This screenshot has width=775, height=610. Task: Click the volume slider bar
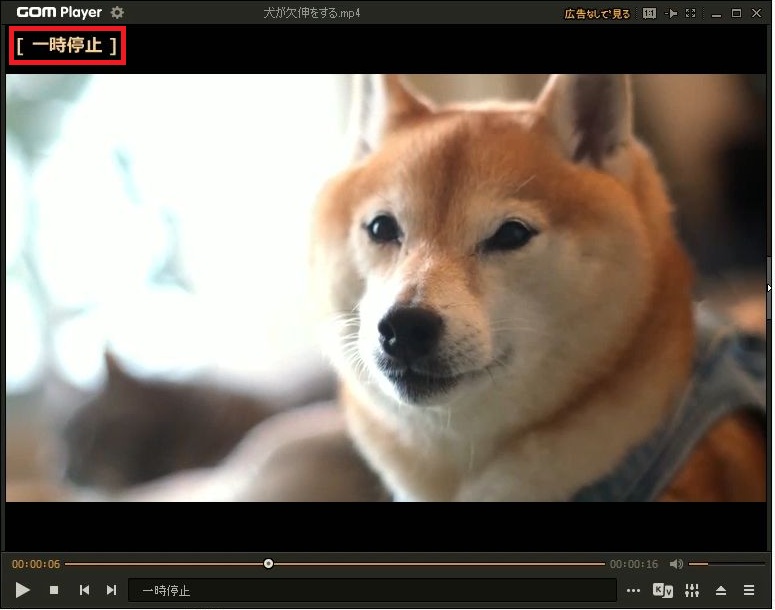click(712, 564)
